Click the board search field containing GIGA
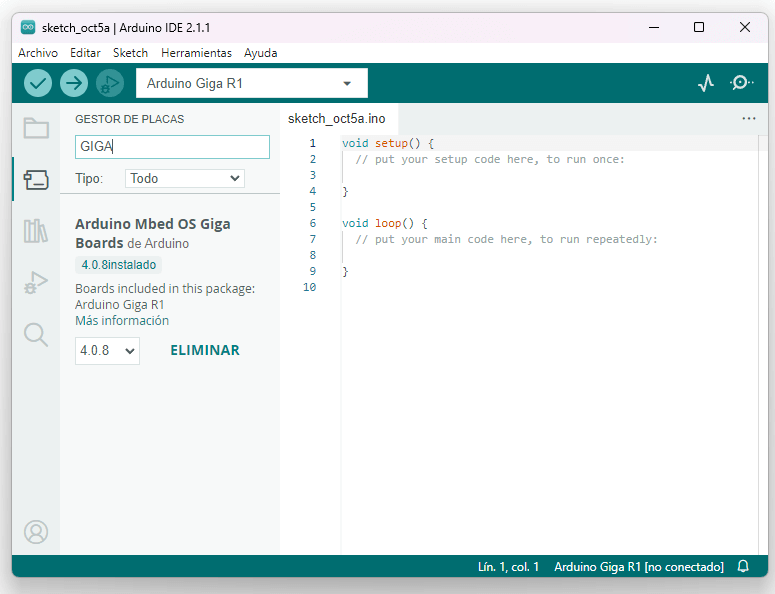This screenshot has height=594, width=775. point(172,147)
